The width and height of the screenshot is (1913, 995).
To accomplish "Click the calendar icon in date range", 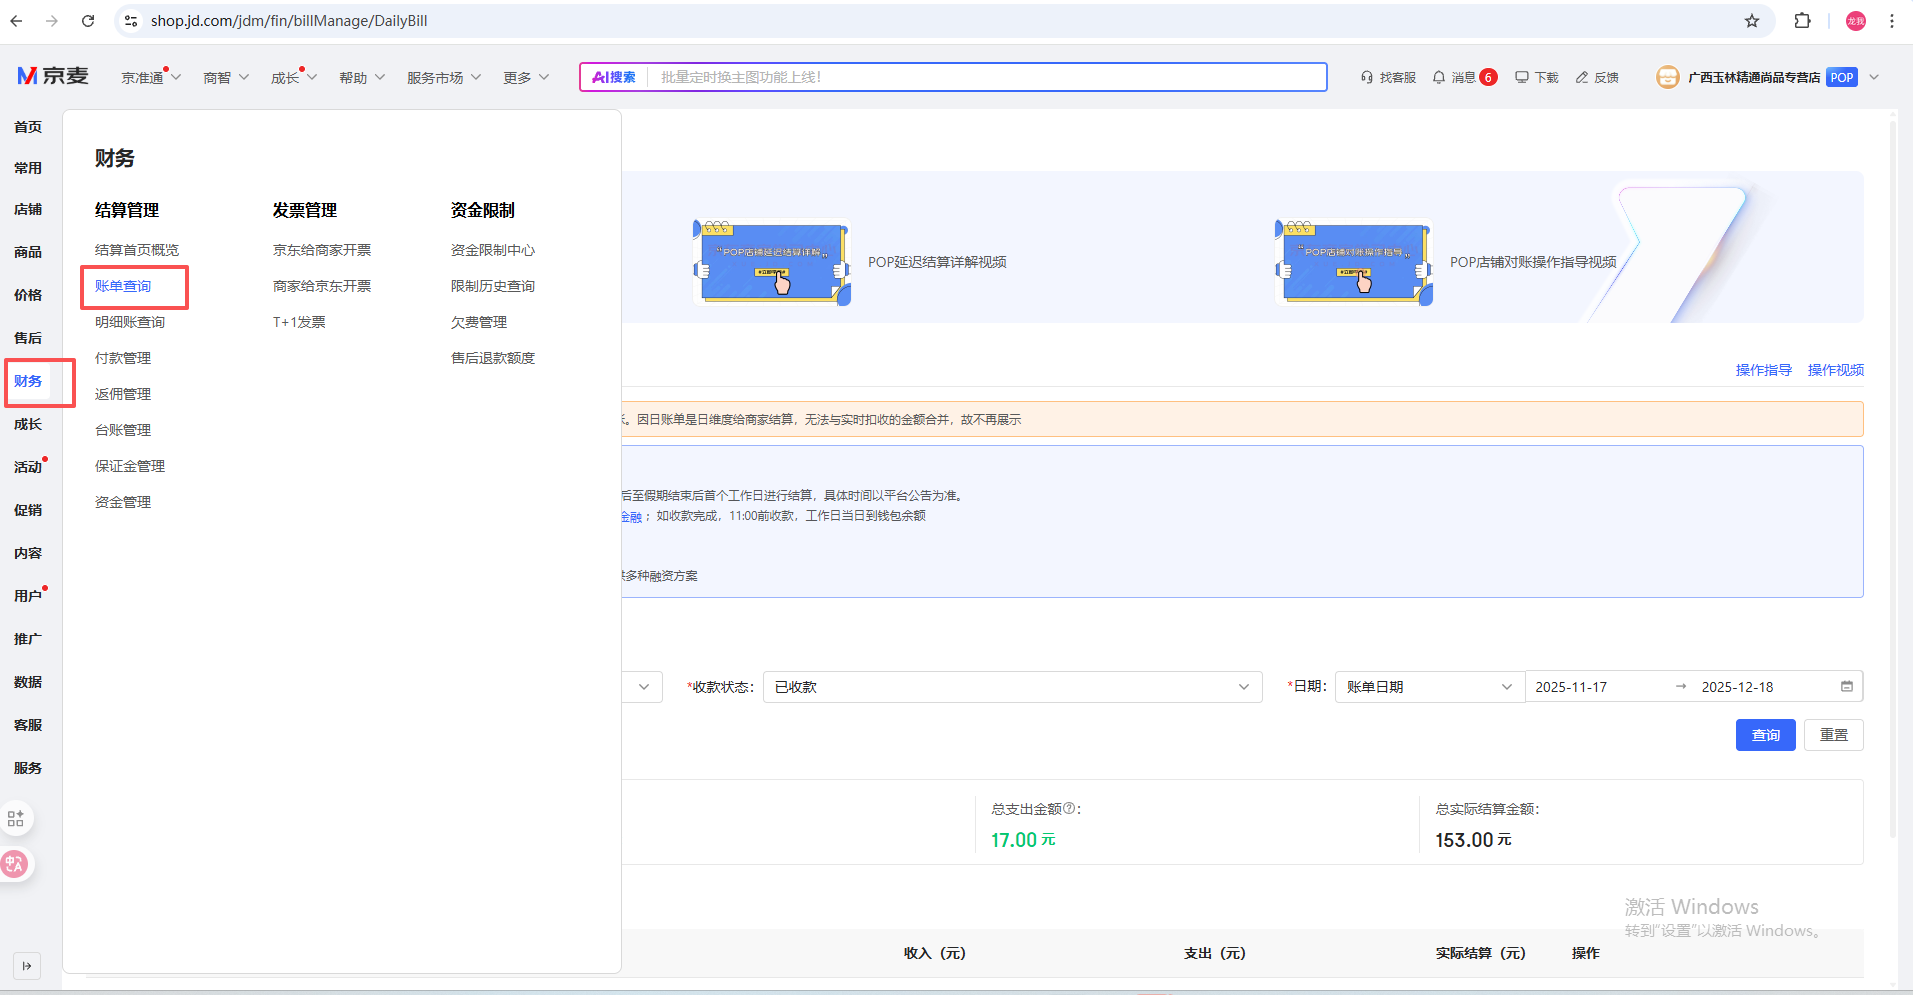I will (1846, 686).
